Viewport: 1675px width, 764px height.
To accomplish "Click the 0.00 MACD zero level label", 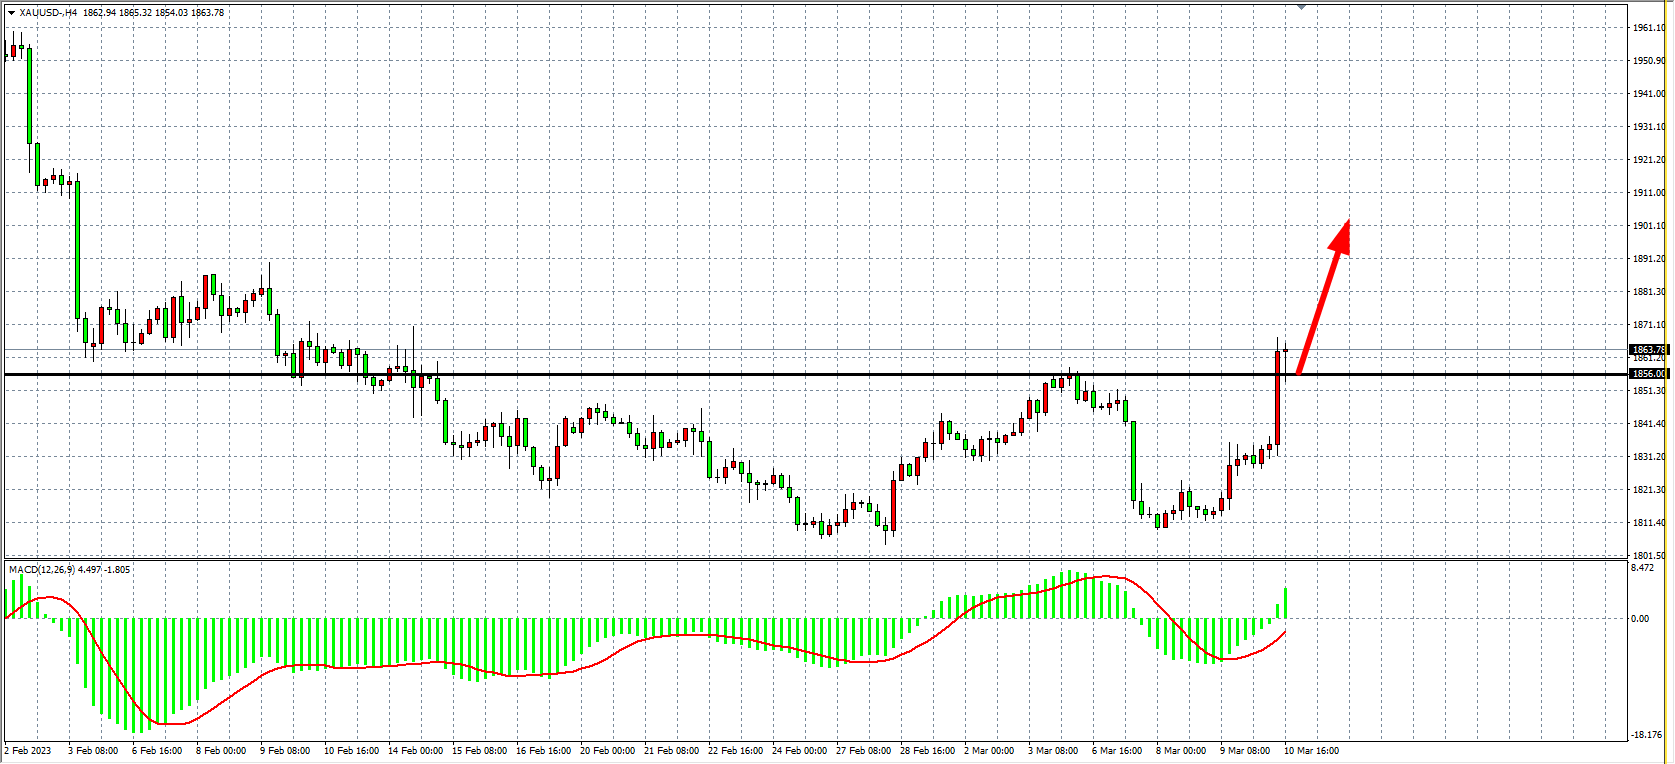I will tap(1640, 619).
